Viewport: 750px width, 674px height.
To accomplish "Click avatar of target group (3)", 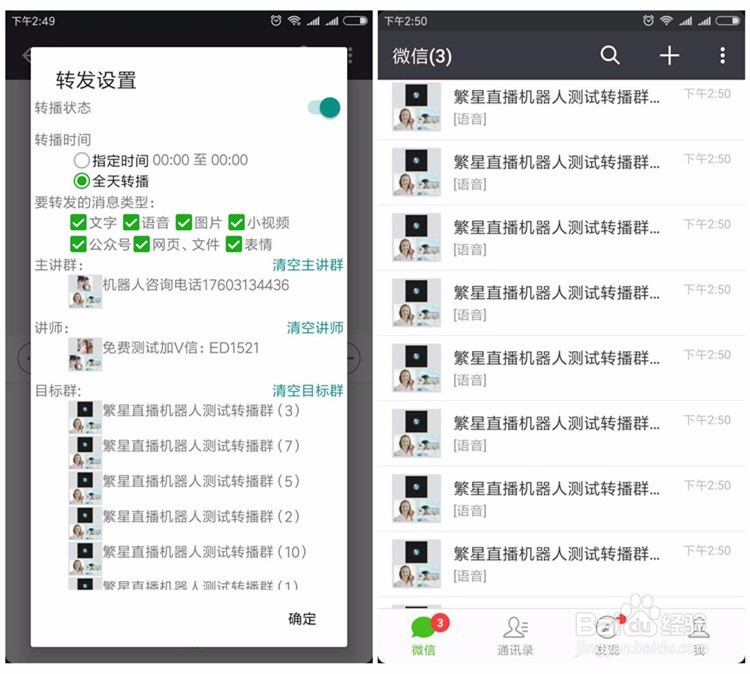I will pos(85,417).
